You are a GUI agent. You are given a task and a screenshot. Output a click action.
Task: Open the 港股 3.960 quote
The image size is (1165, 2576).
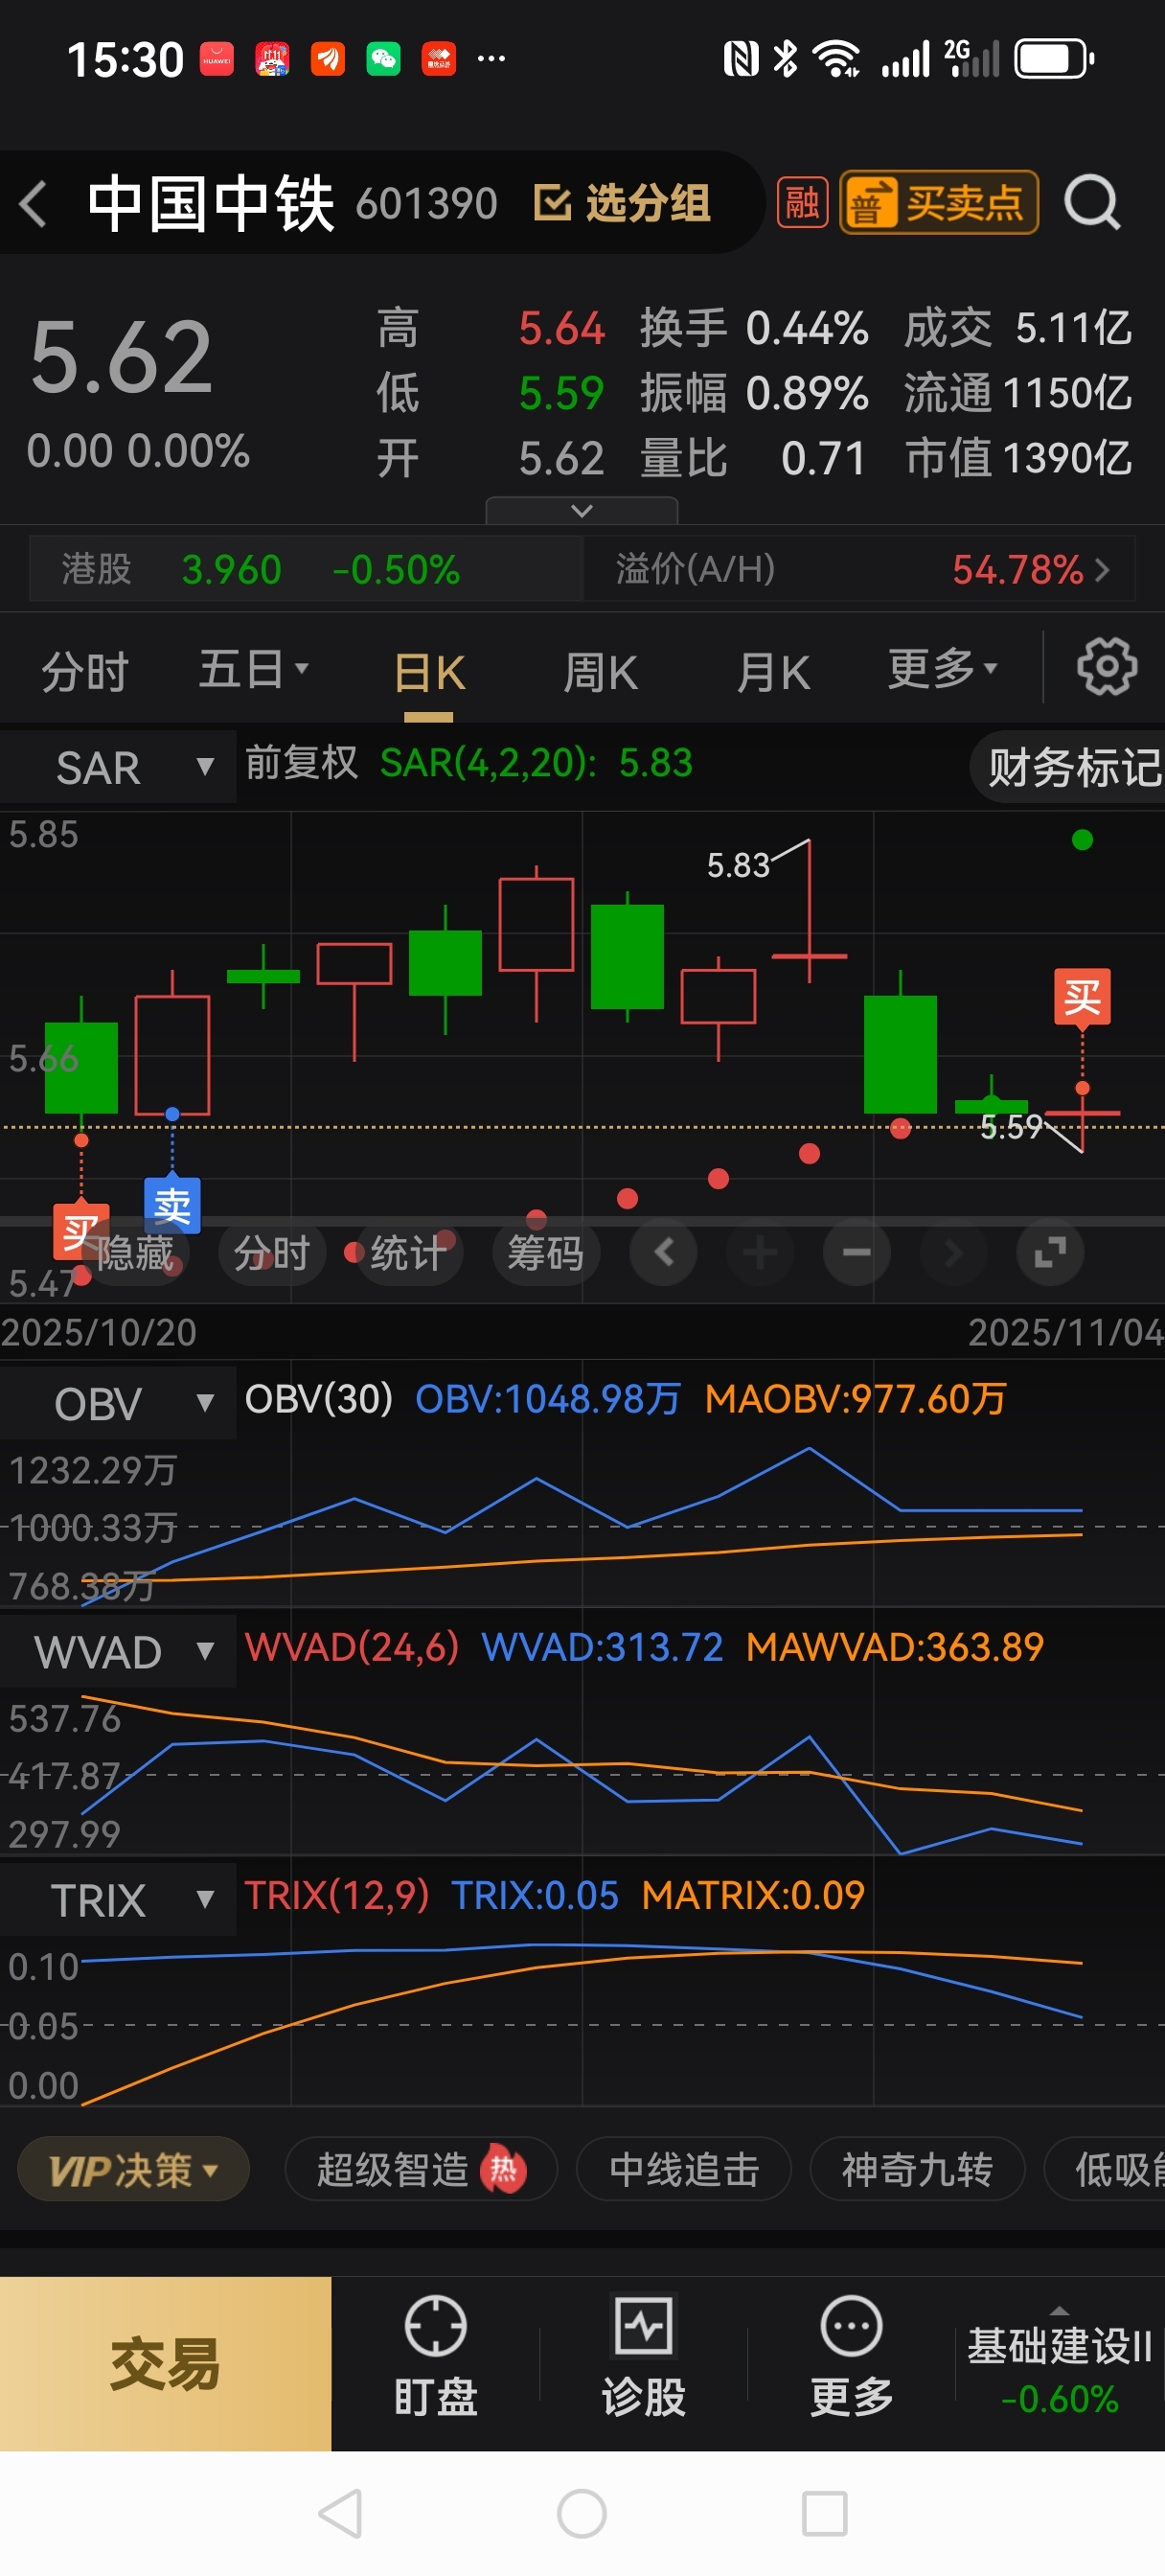[306, 569]
